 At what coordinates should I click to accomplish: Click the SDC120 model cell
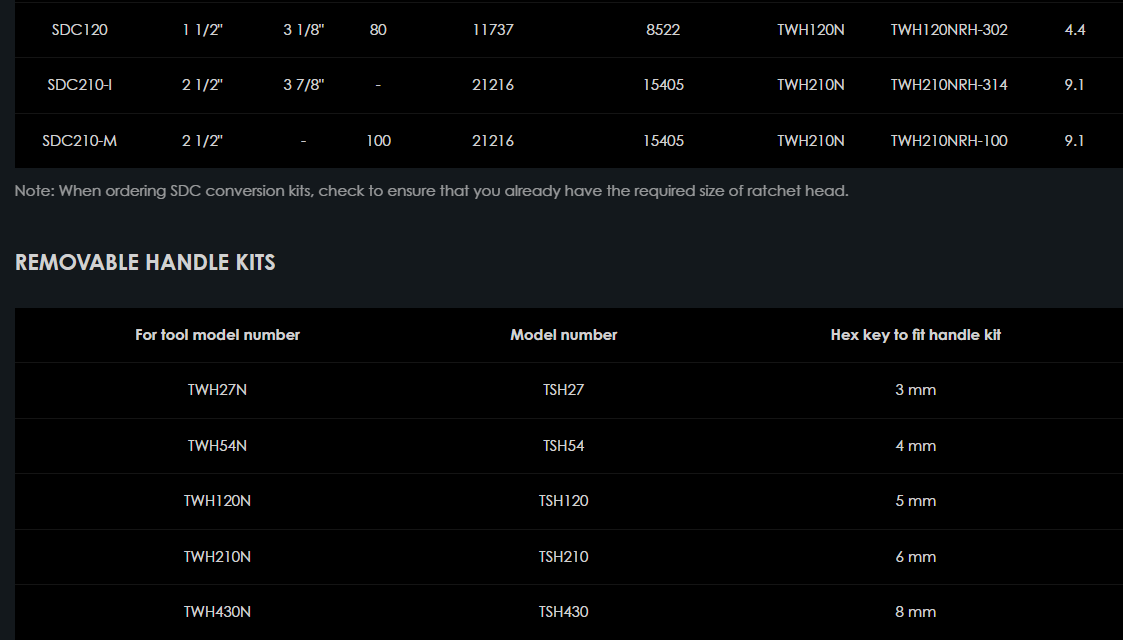point(79,30)
